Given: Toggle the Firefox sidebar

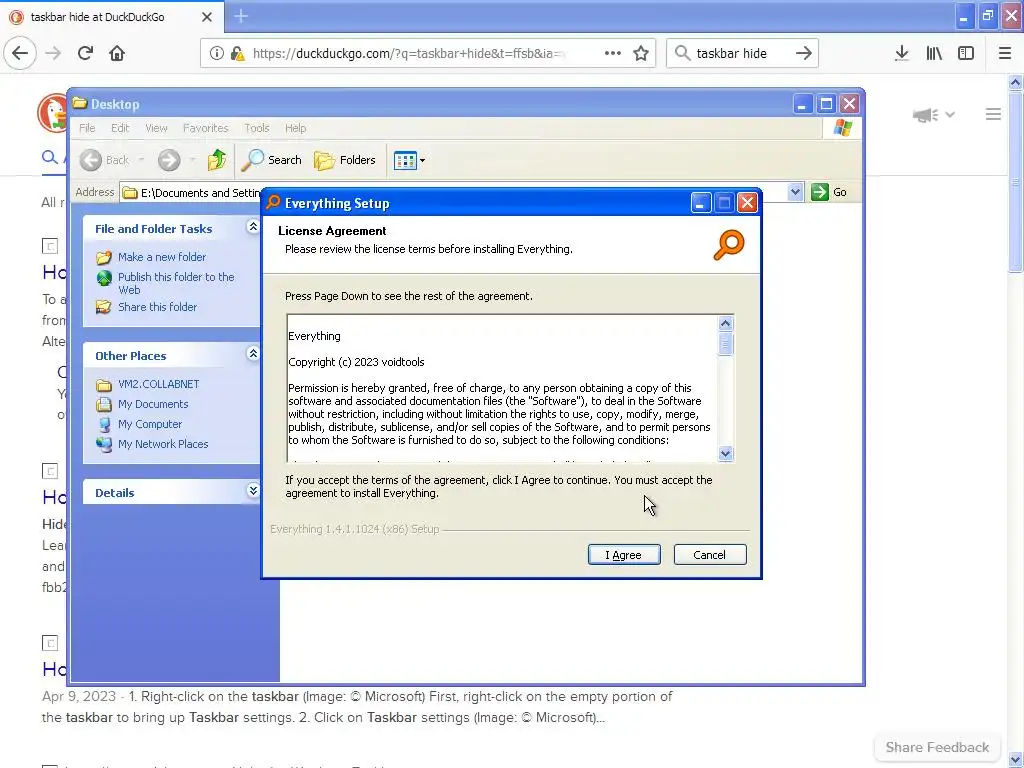Looking at the screenshot, I should 966,53.
